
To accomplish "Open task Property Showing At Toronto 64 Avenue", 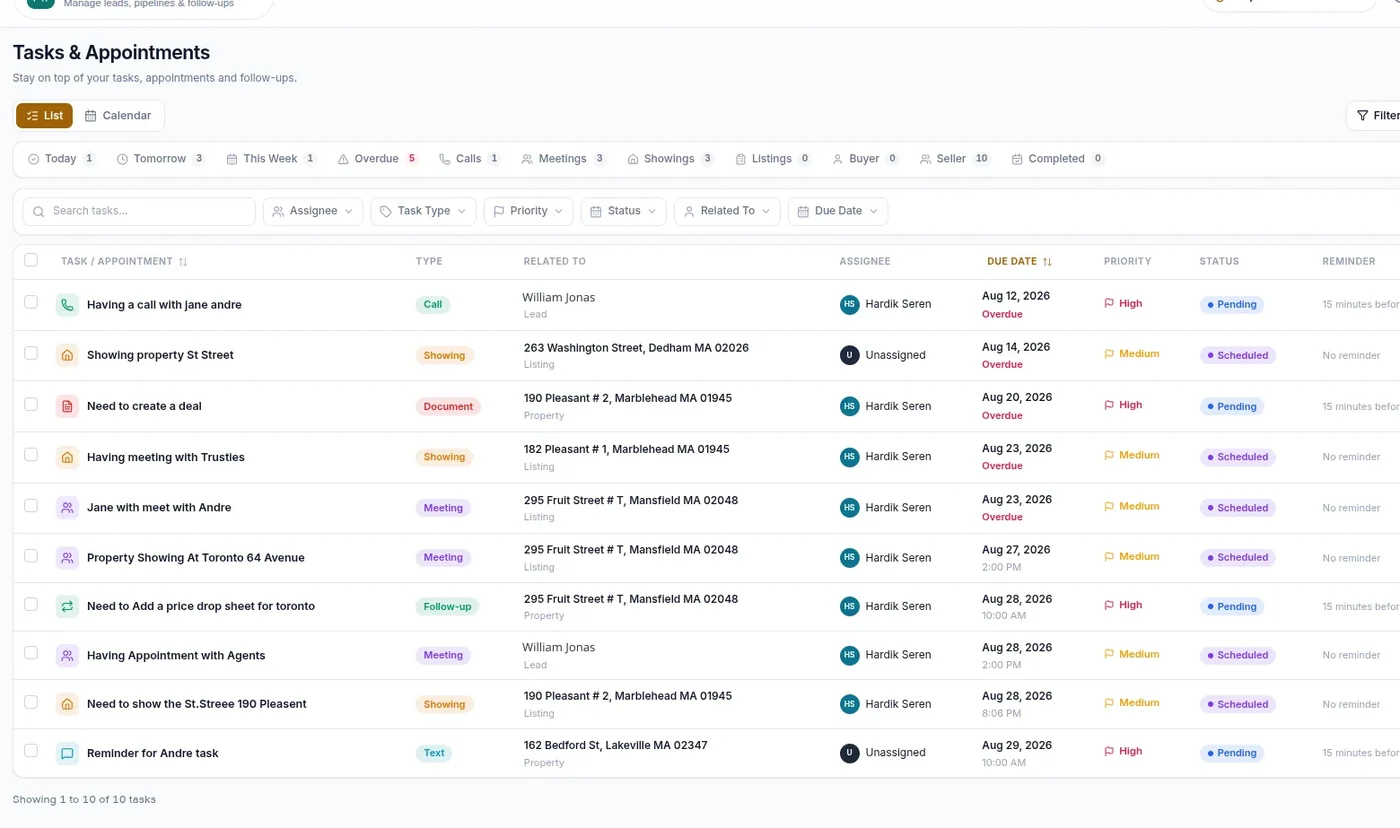I will [x=195, y=558].
